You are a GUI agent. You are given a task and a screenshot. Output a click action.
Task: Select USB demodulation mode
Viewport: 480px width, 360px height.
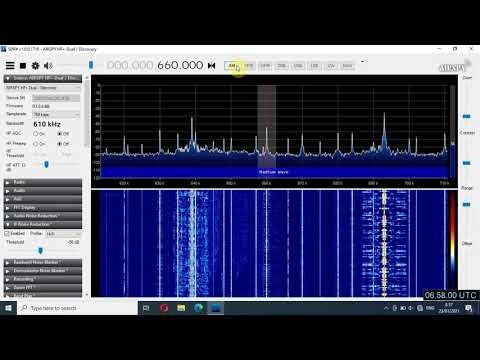(x=298, y=66)
